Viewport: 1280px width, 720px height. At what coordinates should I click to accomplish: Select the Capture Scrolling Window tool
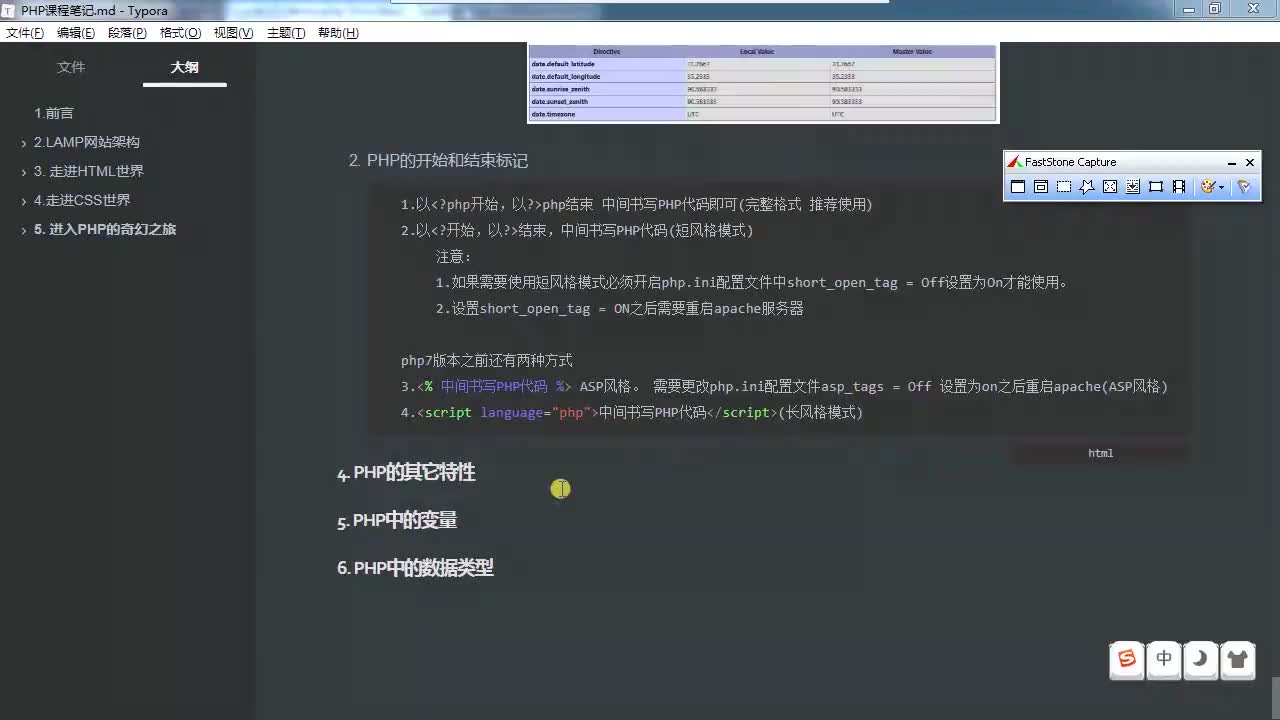[1133, 186]
